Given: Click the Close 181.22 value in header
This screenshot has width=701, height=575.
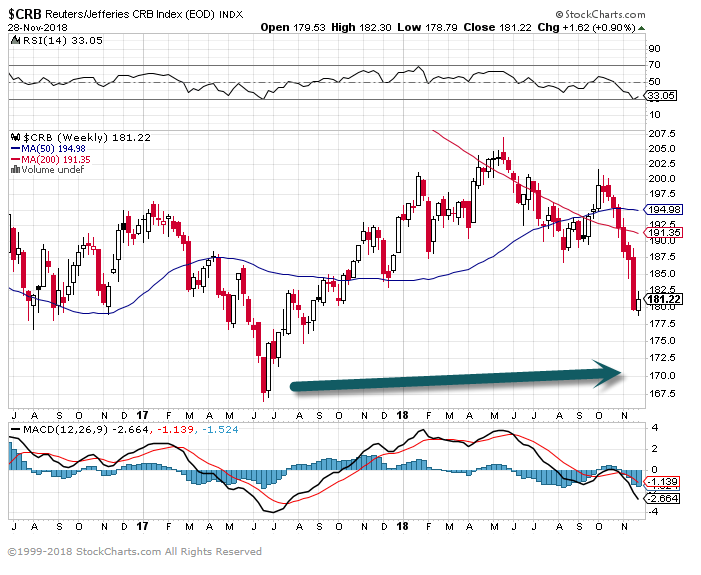Looking at the screenshot, I should point(498,27).
